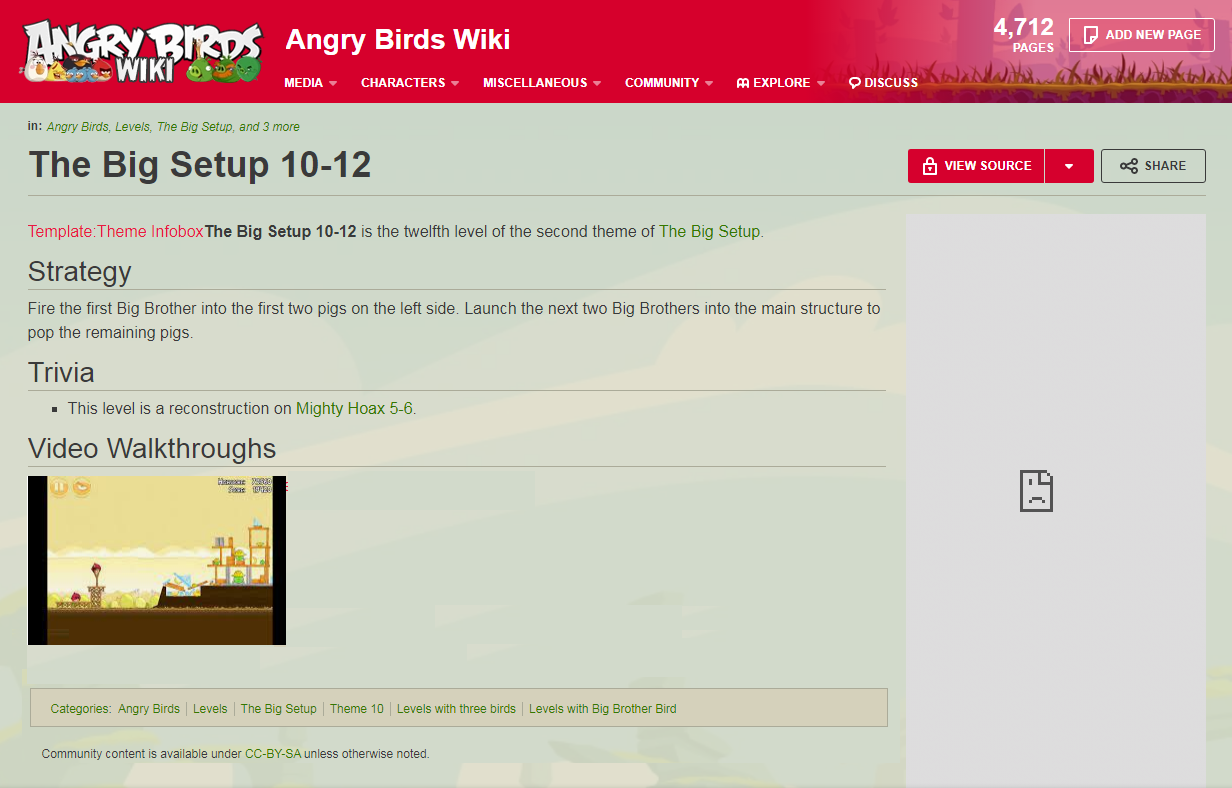Open the Theme 10 category link

pyautogui.click(x=356, y=709)
